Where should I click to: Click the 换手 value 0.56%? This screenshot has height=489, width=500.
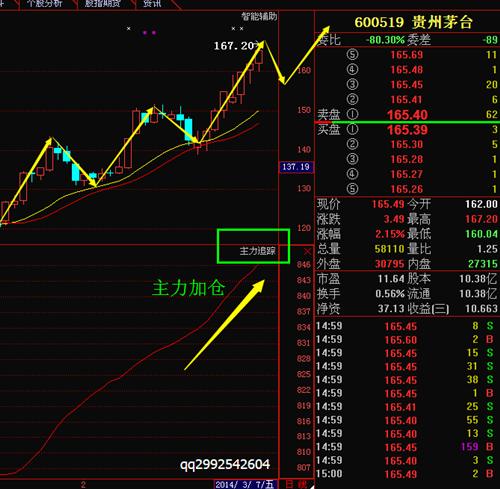(390, 294)
